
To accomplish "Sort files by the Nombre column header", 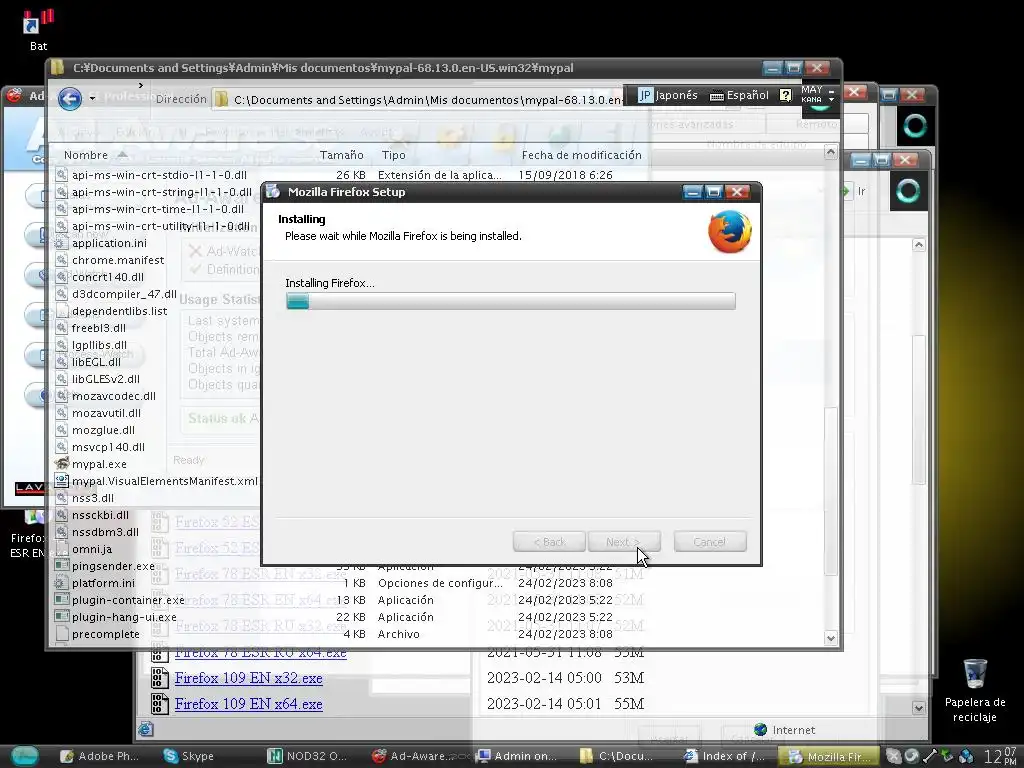I will click(86, 155).
